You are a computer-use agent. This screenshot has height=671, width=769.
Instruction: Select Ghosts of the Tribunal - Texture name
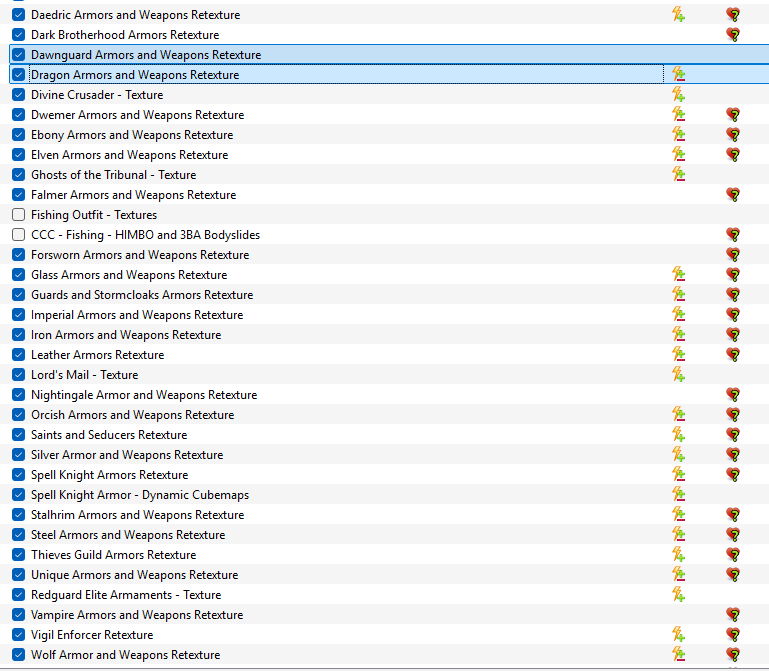113,175
